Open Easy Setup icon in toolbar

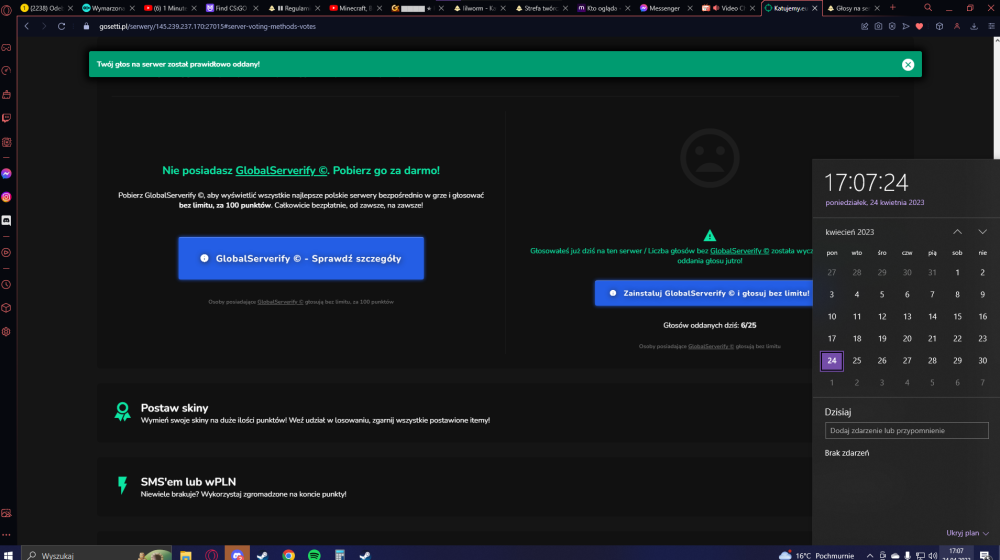tap(991, 26)
